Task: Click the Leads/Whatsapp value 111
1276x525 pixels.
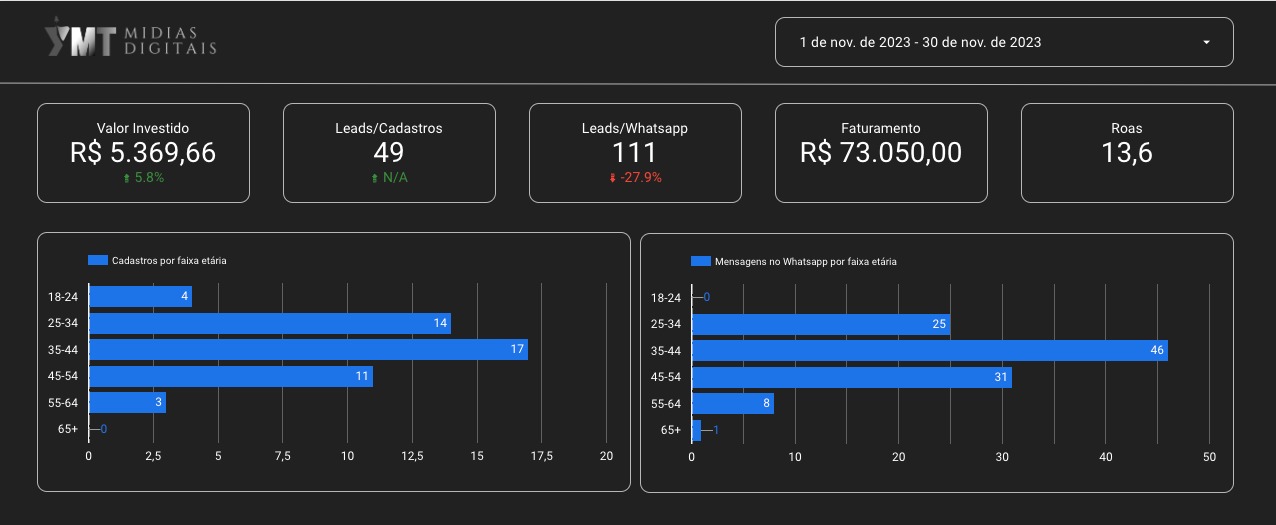Action: tap(634, 152)
